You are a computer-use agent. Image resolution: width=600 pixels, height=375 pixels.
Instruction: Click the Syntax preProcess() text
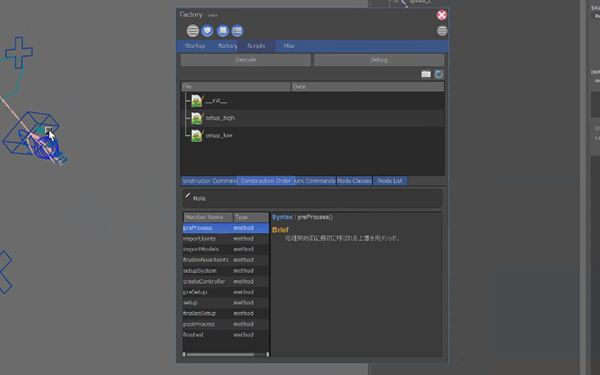(x=302, y=217)
